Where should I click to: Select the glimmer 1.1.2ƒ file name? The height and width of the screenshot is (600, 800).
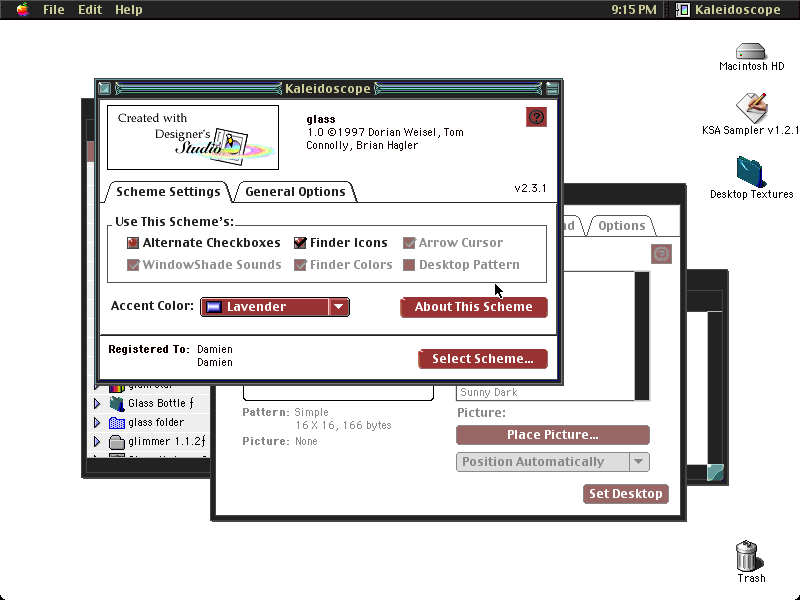(166, 442)
